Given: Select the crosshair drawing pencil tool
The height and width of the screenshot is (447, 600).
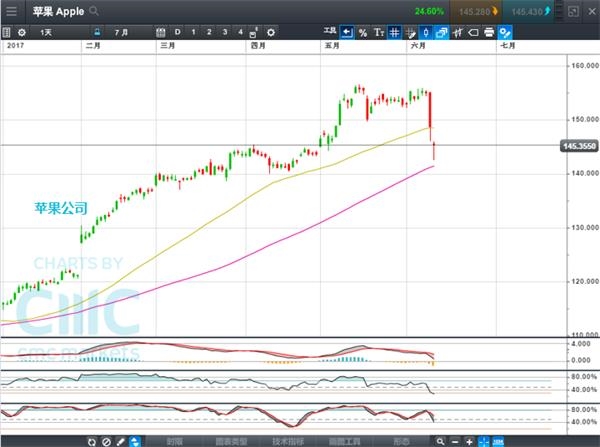Looking at the screenshot, I should pos(411,33).
